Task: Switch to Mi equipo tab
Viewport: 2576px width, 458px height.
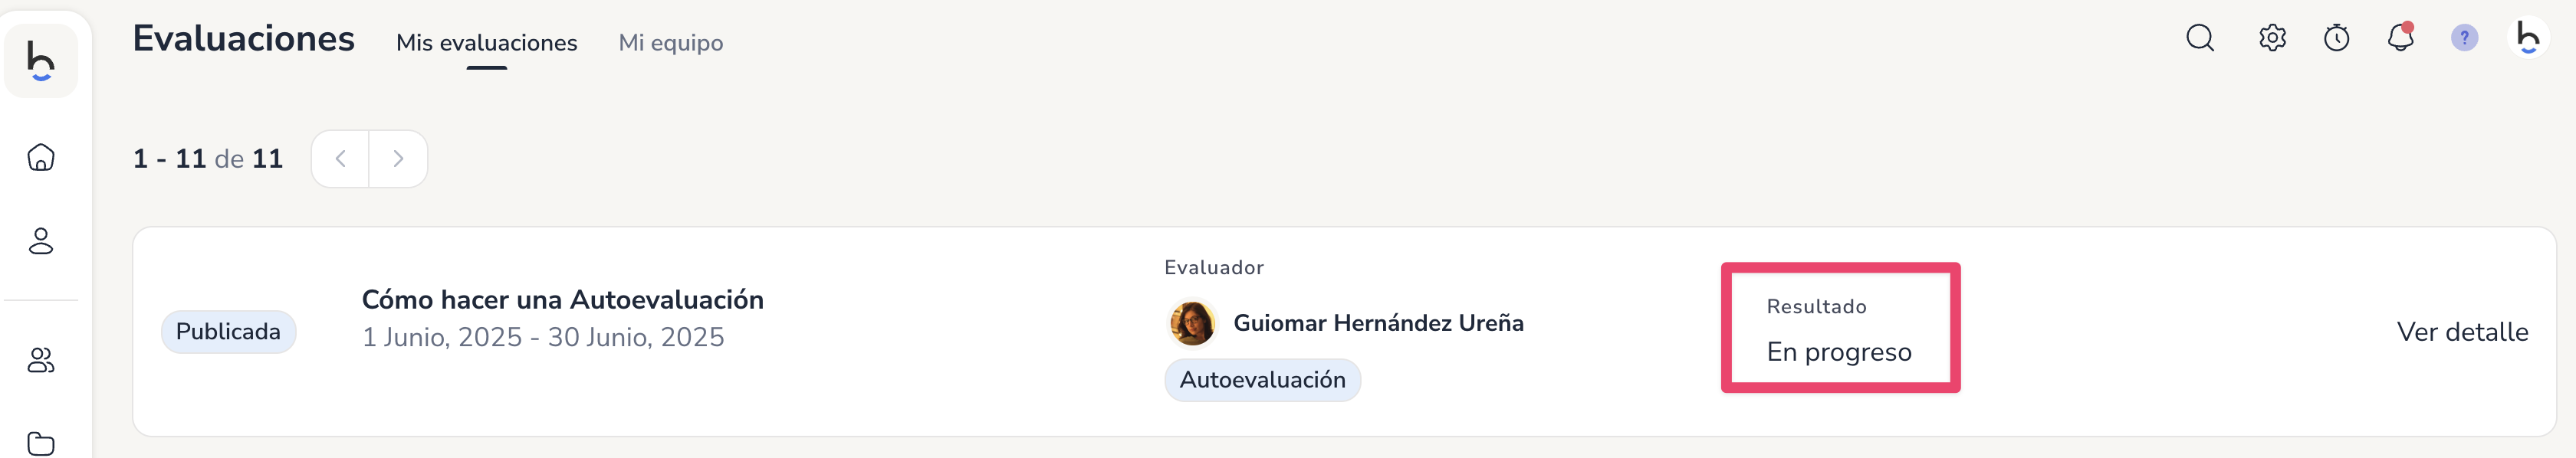Action: click(x=671, y=43)
